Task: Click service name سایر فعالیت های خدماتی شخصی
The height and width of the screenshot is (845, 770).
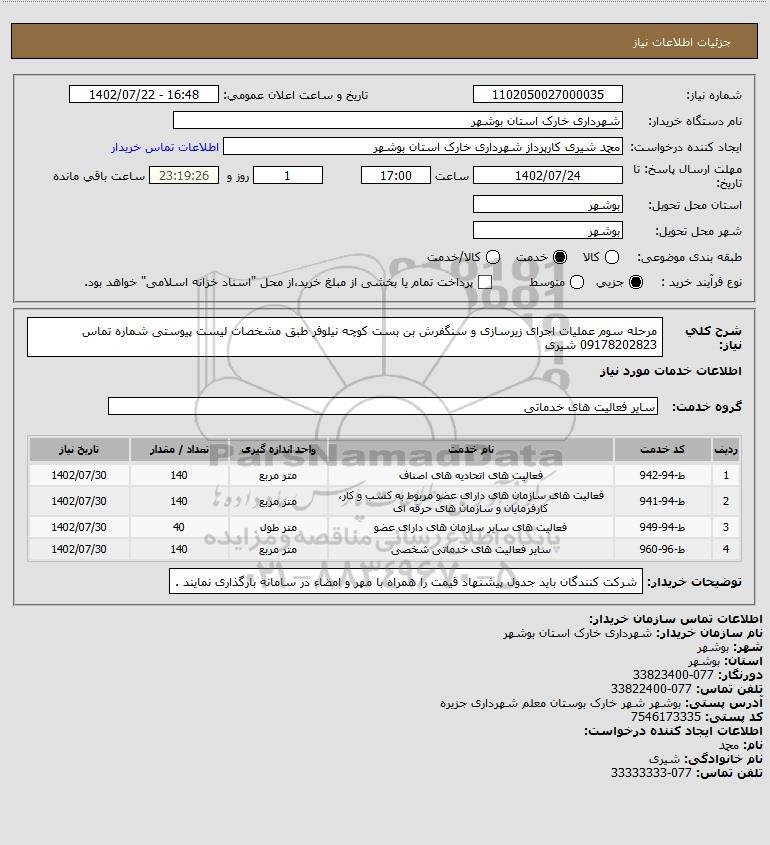Action: tap(471, 549)
